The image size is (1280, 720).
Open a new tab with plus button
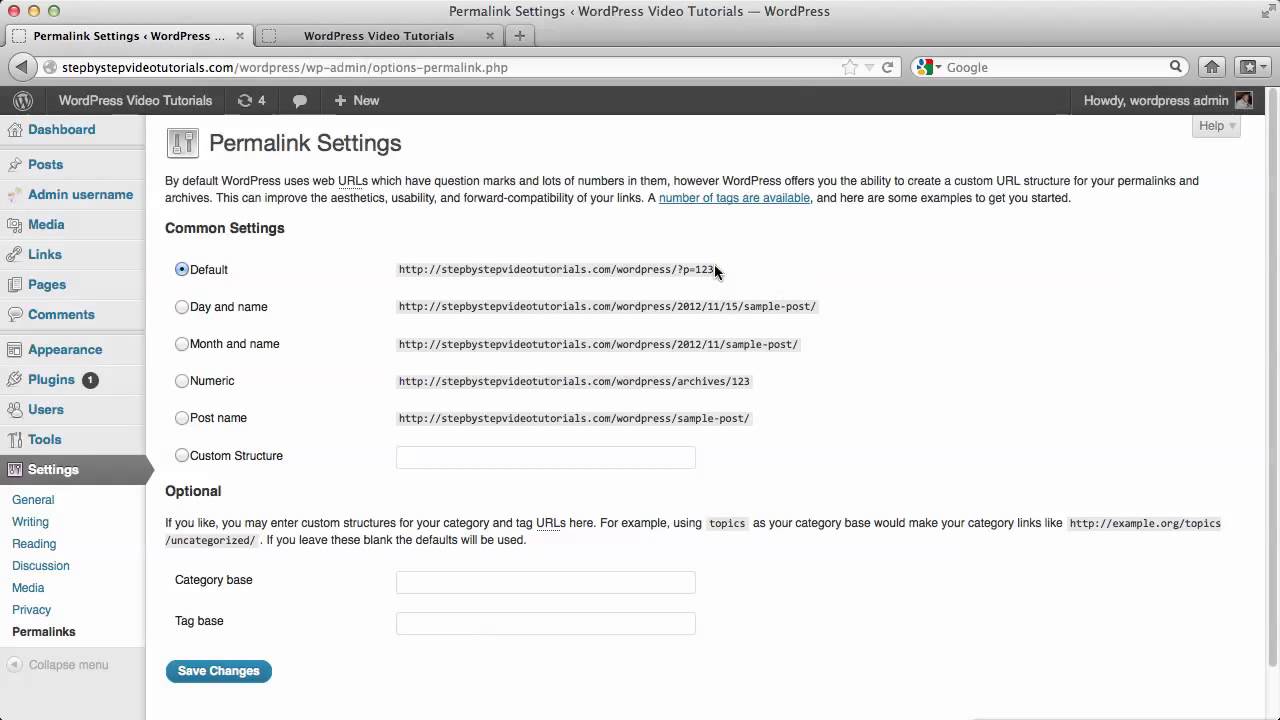coord(519,36)
